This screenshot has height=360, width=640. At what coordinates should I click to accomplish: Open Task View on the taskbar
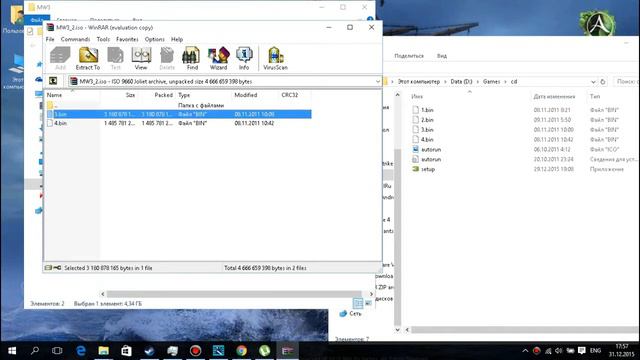pyautogui.click(x=57, y=351)
